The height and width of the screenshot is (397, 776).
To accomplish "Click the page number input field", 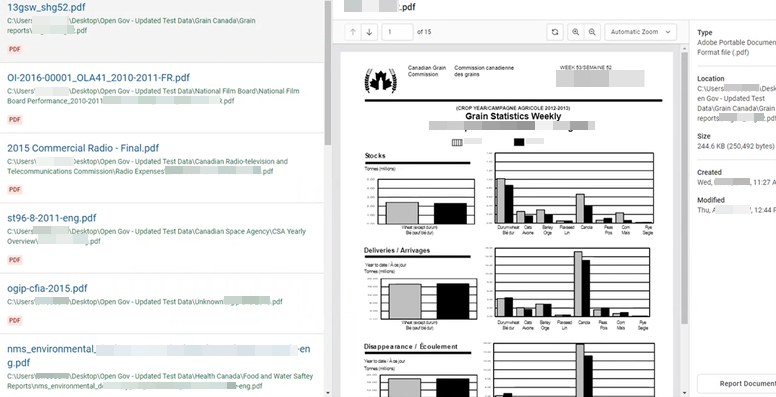I will (397, 32).
